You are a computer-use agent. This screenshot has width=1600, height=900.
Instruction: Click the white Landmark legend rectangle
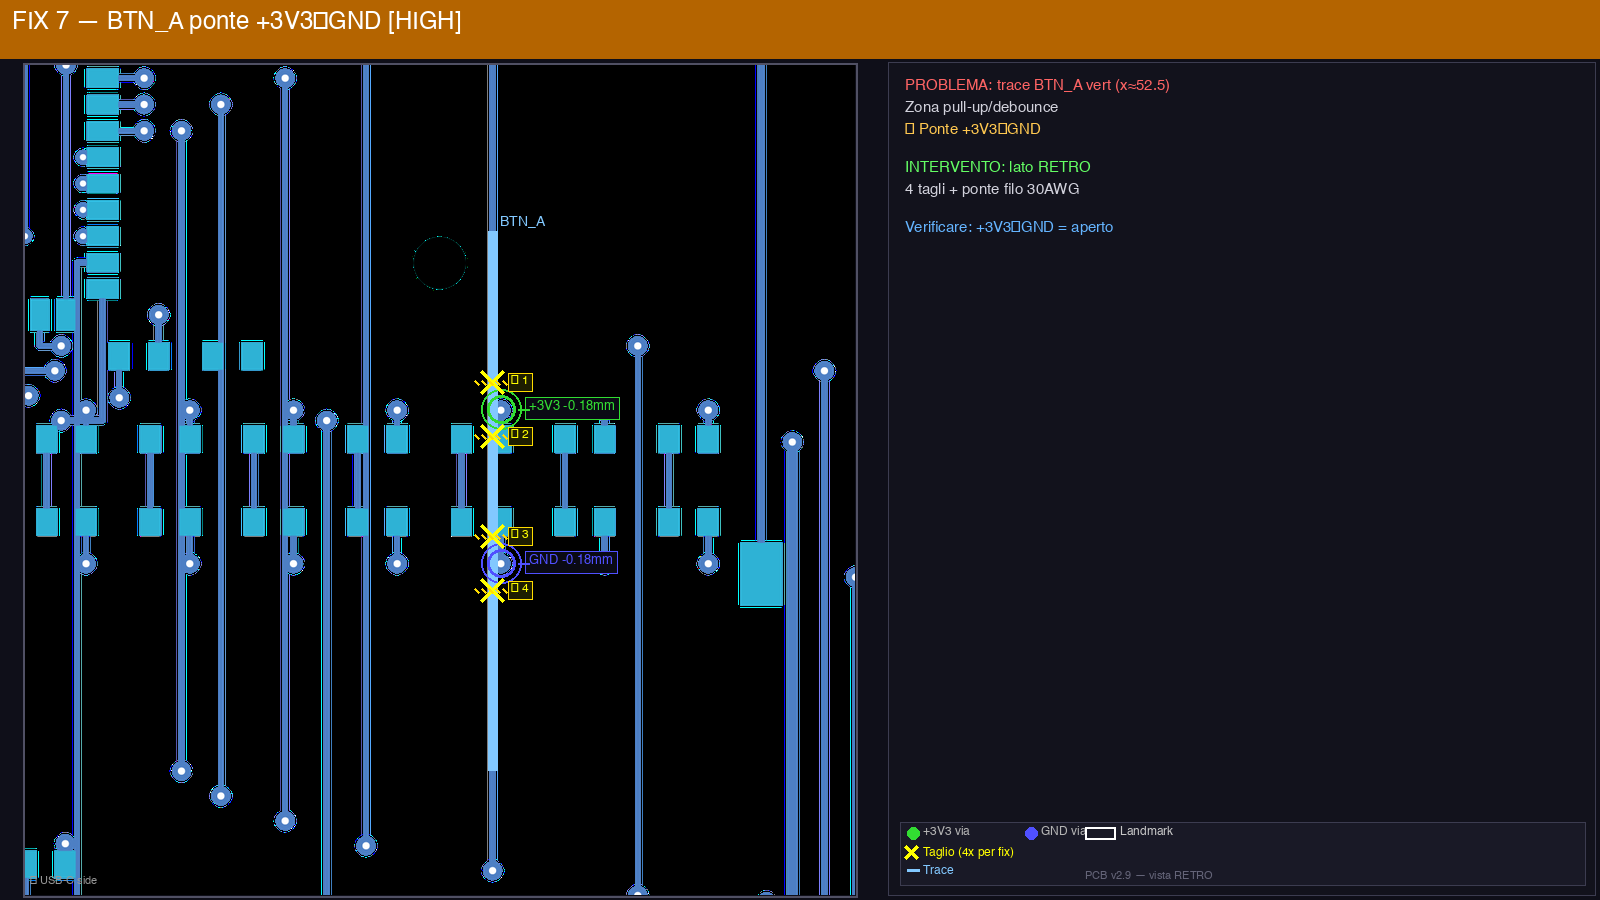[1100, 833]
